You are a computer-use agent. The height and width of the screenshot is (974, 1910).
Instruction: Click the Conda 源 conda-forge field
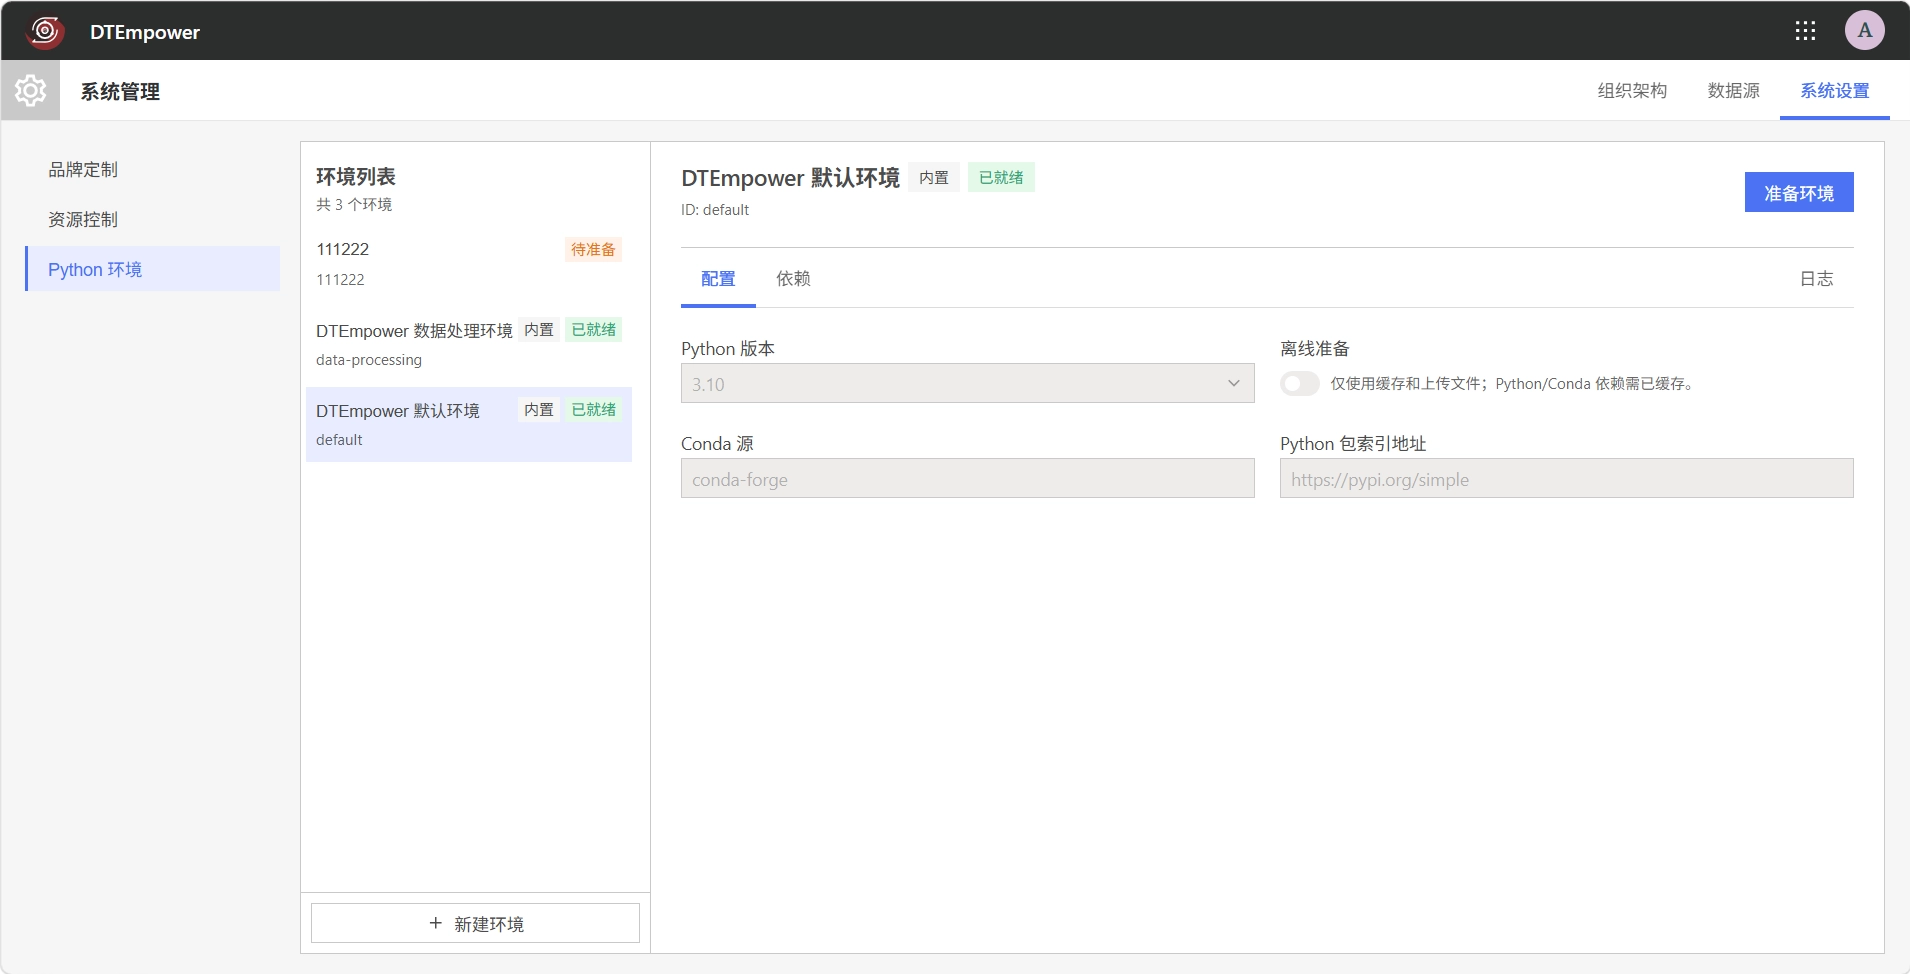tap(967, 478)
